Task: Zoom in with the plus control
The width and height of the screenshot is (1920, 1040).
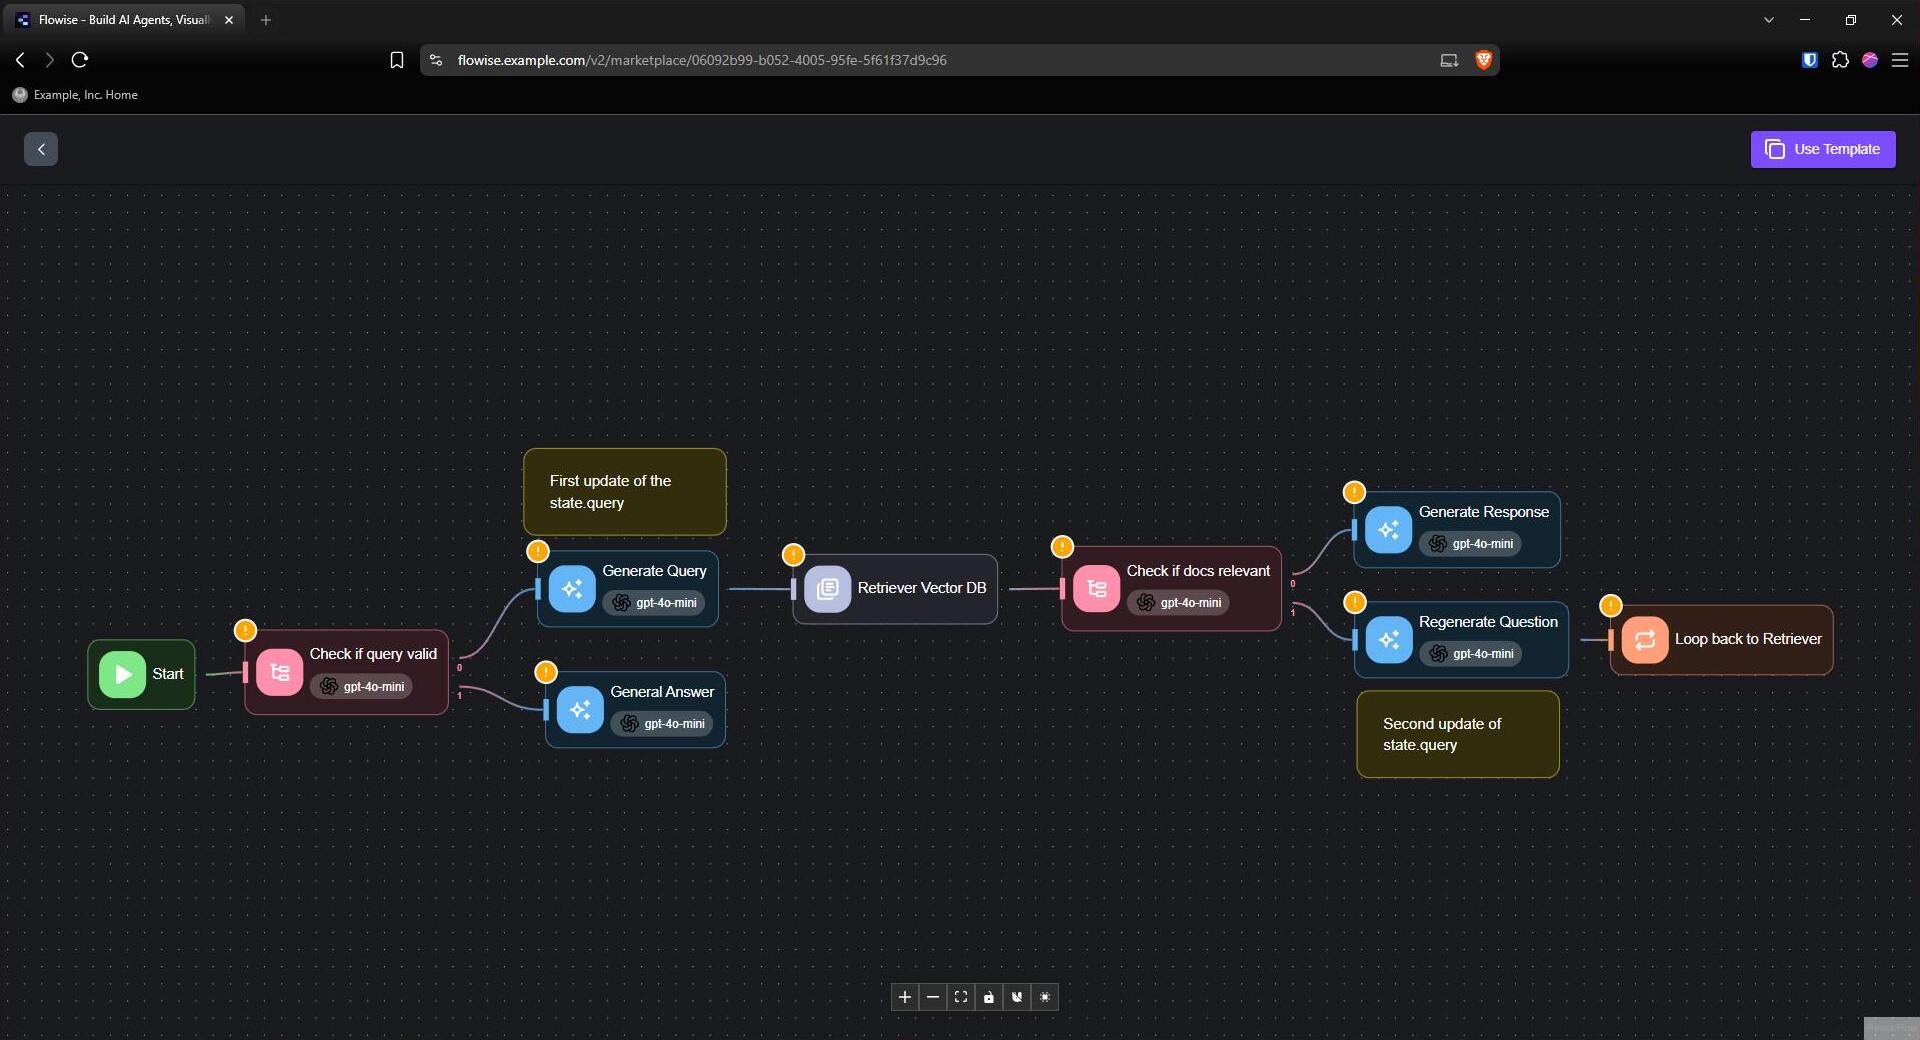Action: 905,997
